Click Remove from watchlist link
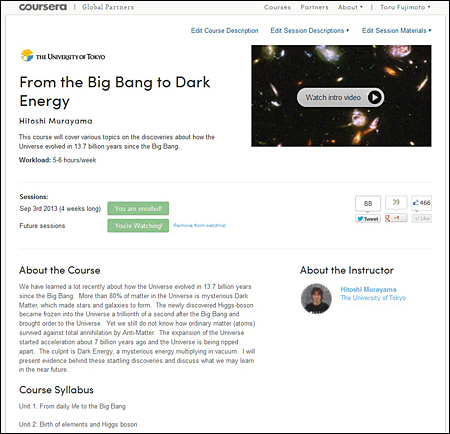Viewport: 450px width, 434px height. click(200, 225)
